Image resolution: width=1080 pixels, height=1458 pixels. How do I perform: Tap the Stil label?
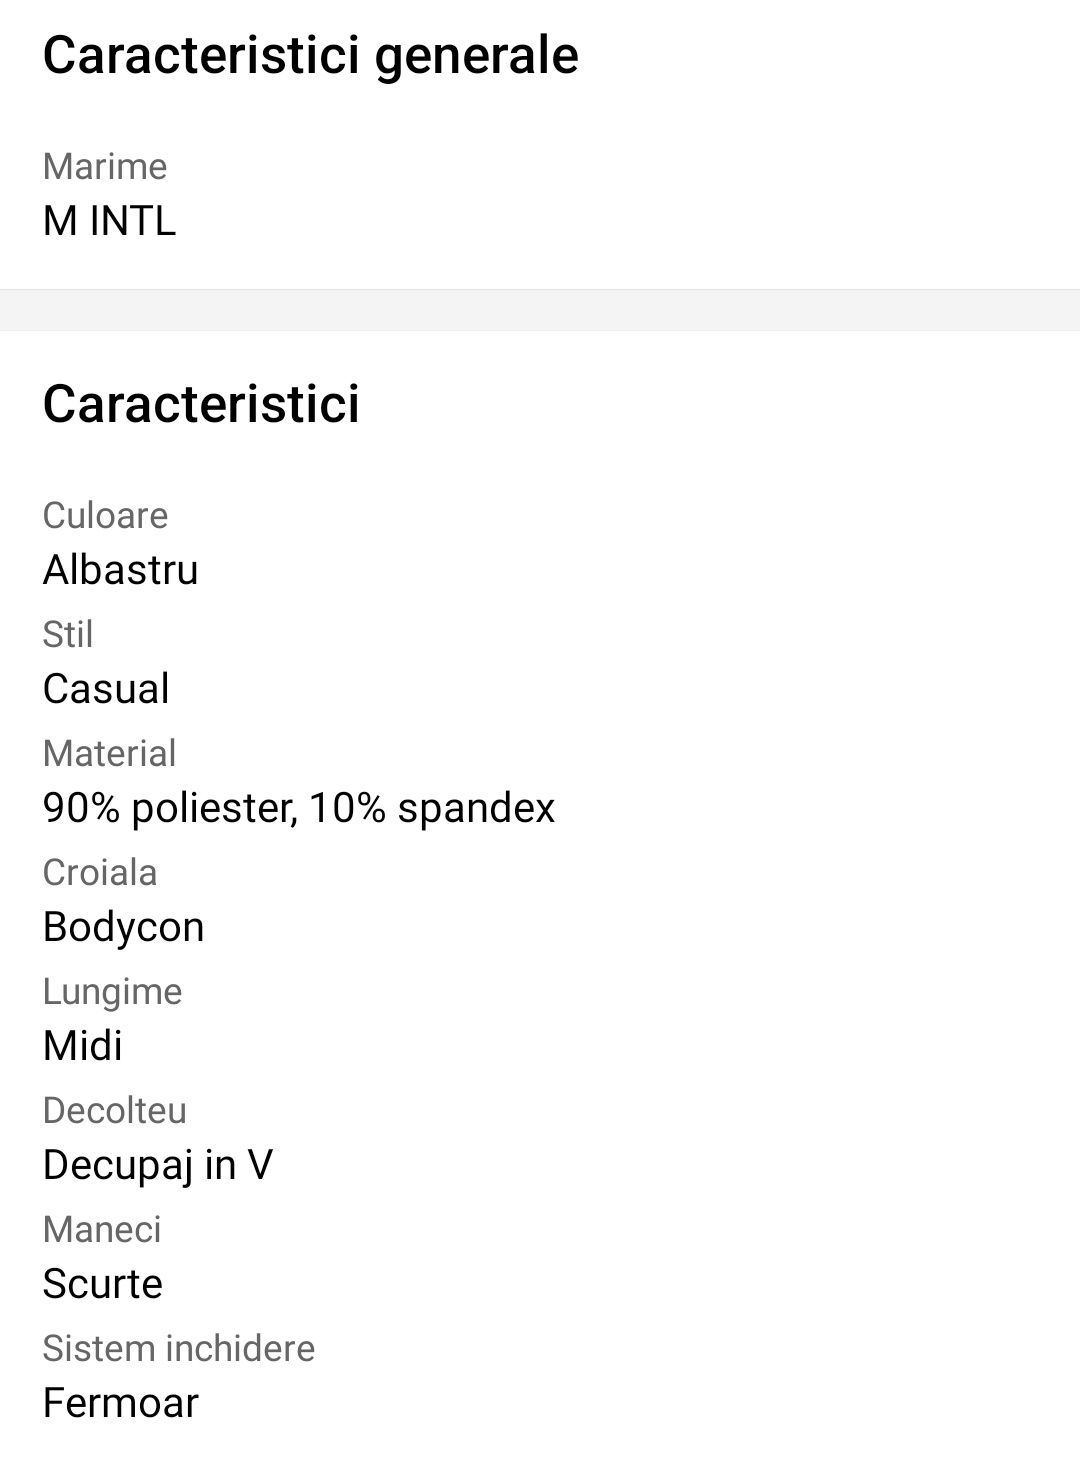[68, 635]
